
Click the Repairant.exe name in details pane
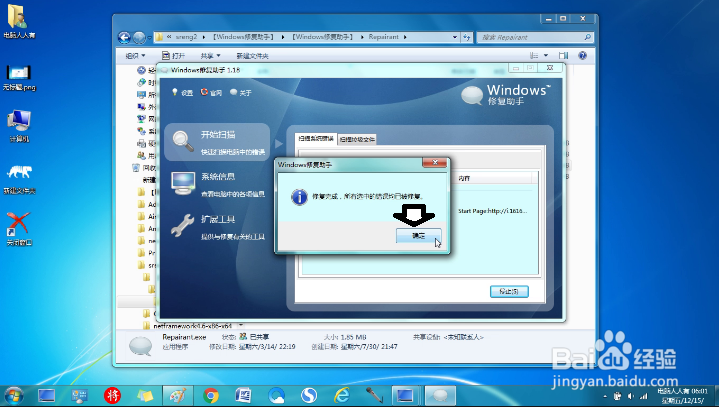pyautogui.click(x=184, y=337)
